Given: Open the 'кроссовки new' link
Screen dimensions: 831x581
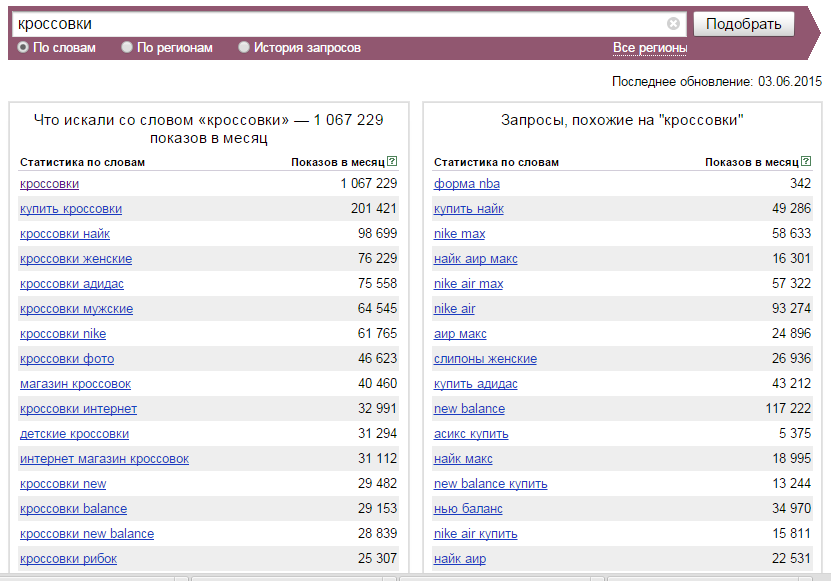Looking at the screenshot, I should [x=63, y=483].
